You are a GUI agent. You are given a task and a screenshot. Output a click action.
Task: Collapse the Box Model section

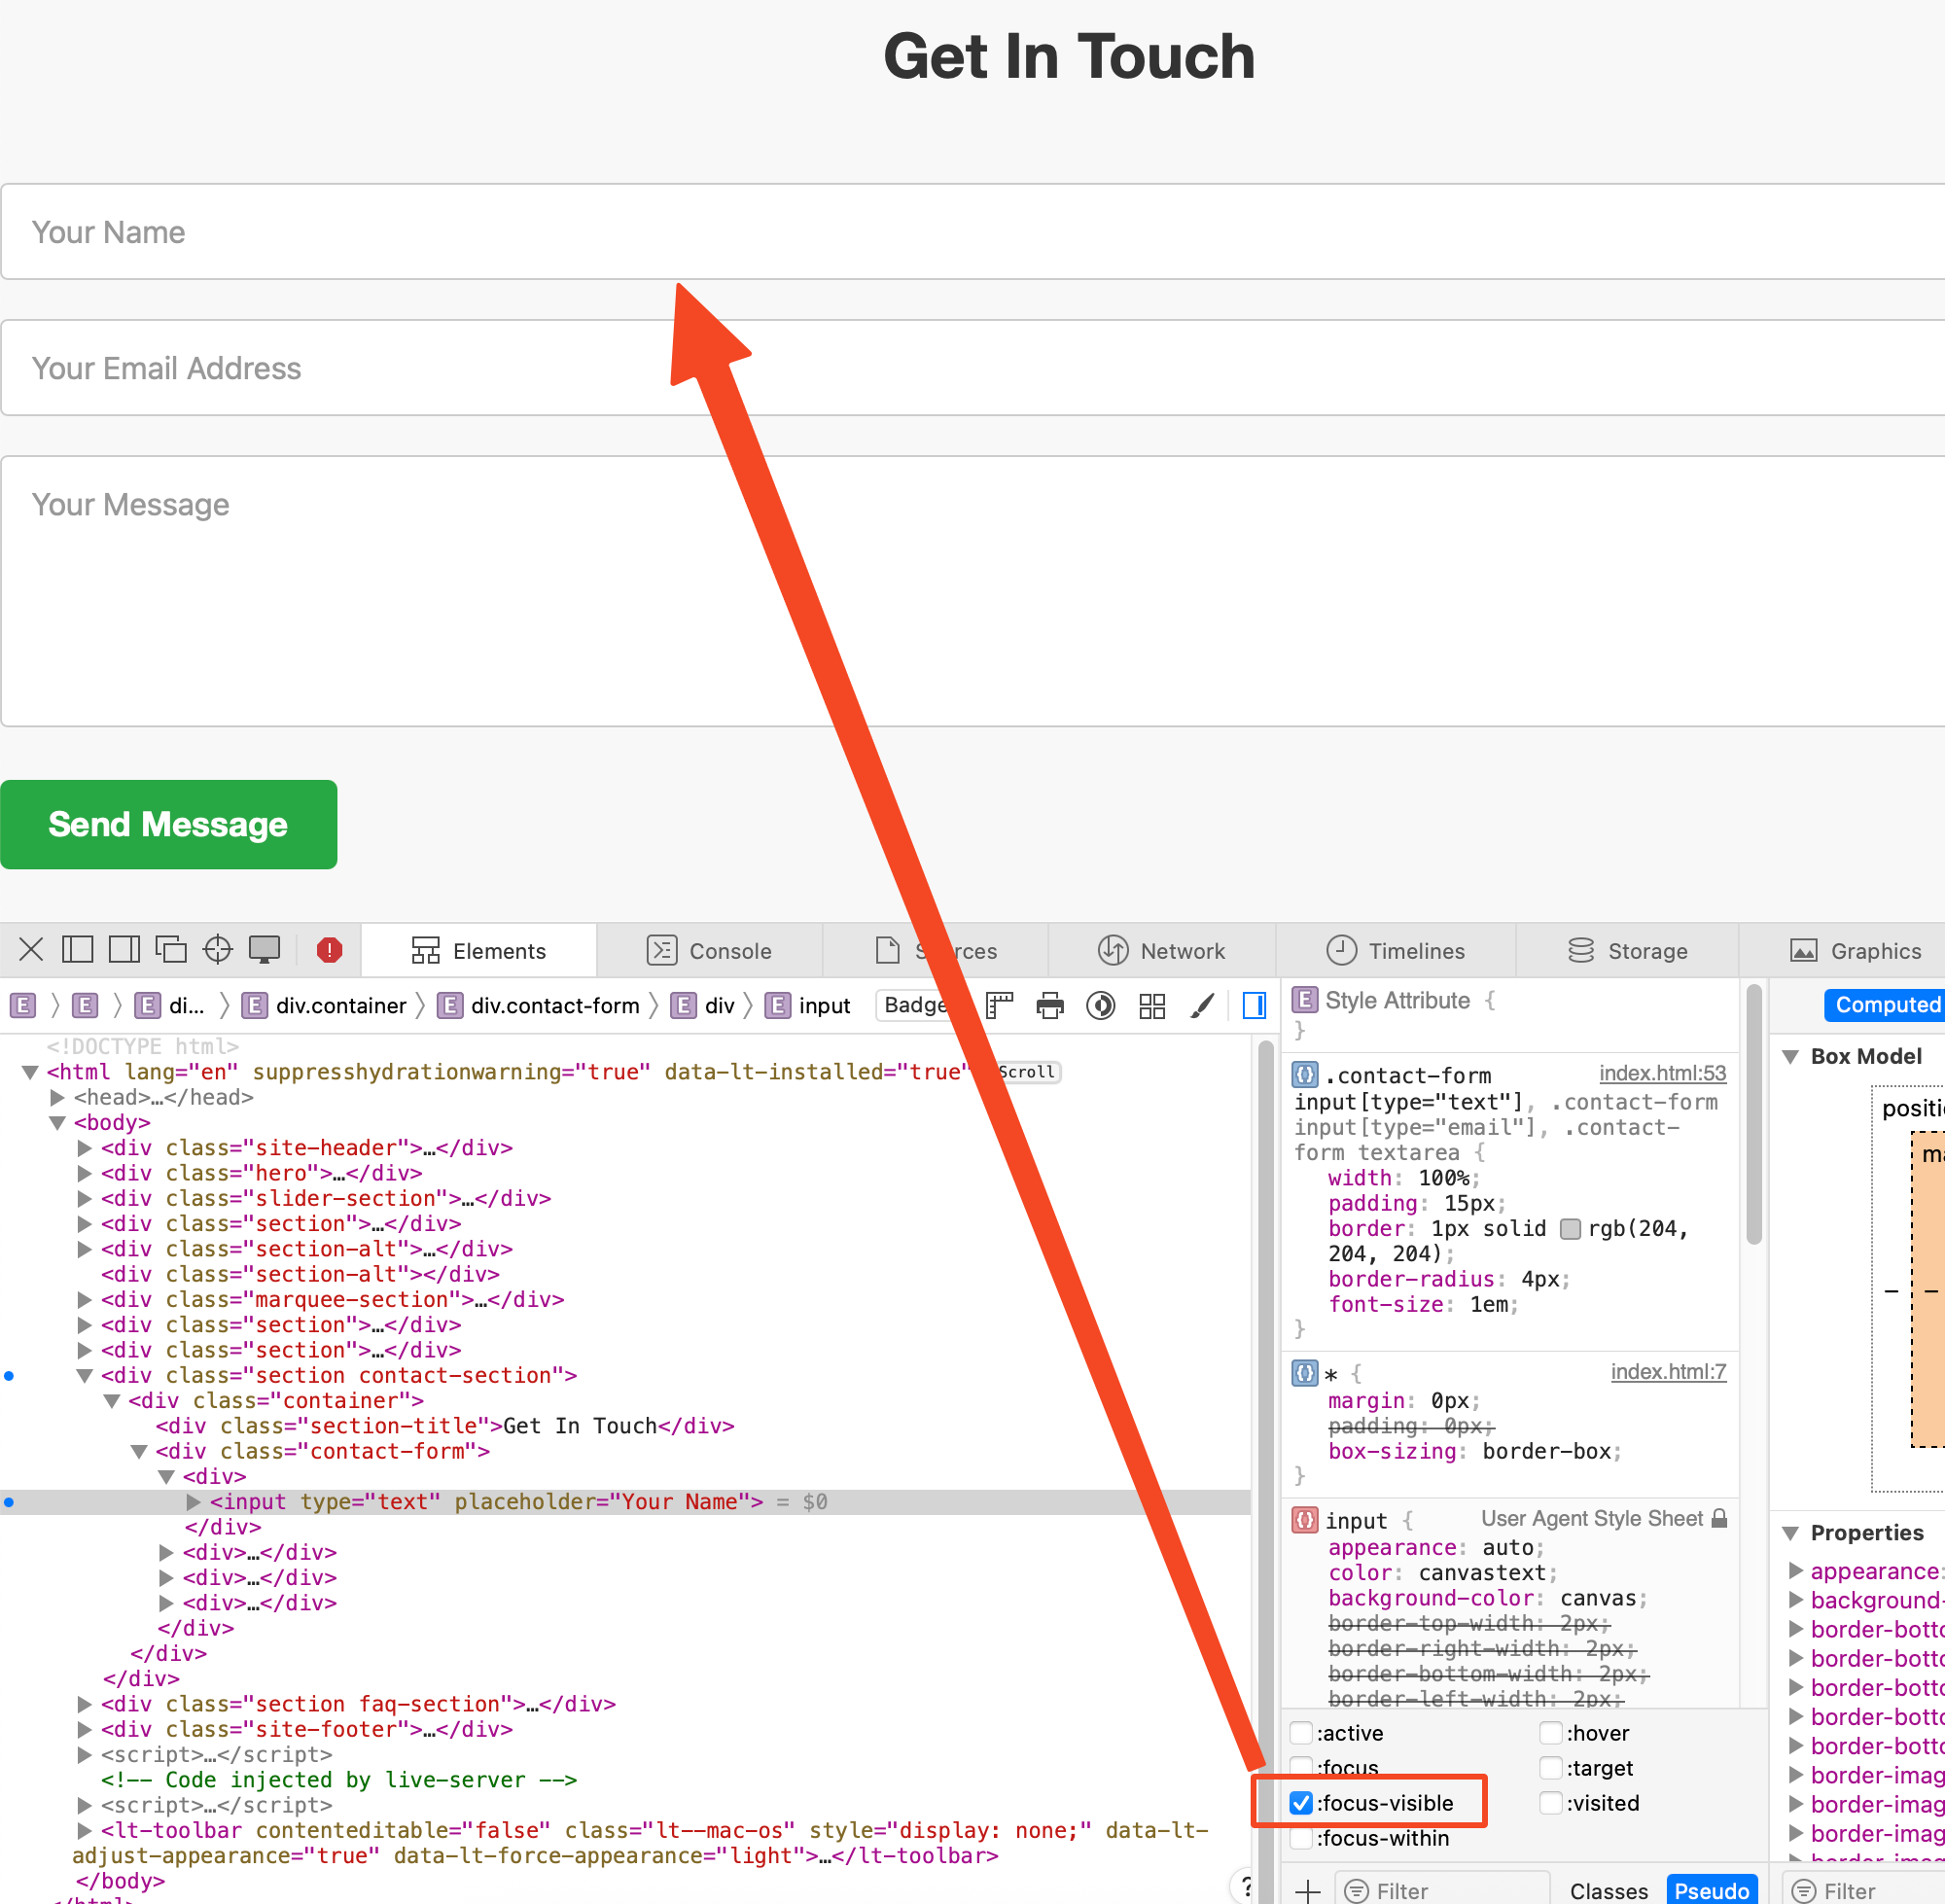(x=1791, y=1056)
